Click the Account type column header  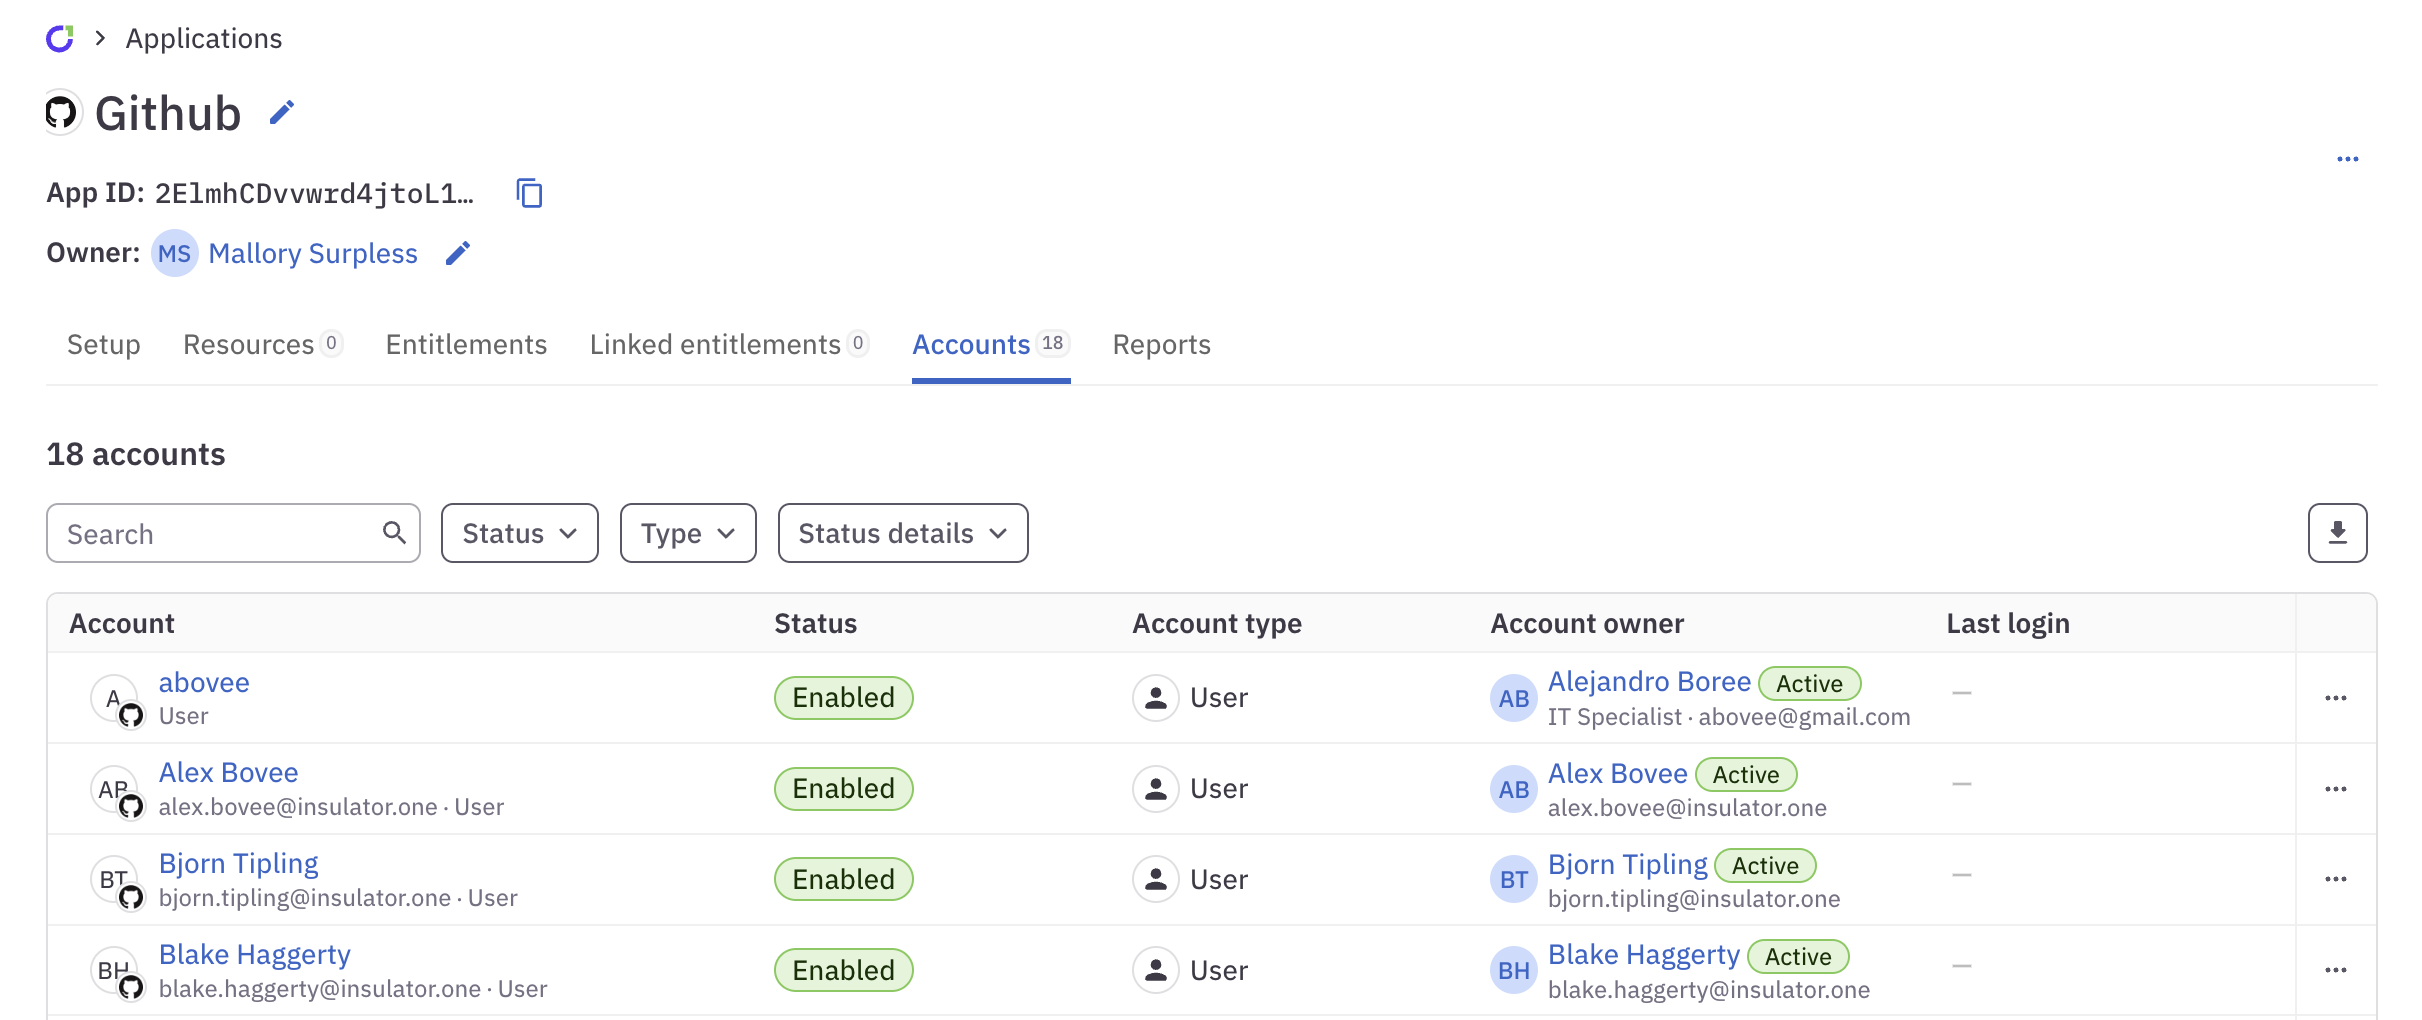[x=1216, y=623]
